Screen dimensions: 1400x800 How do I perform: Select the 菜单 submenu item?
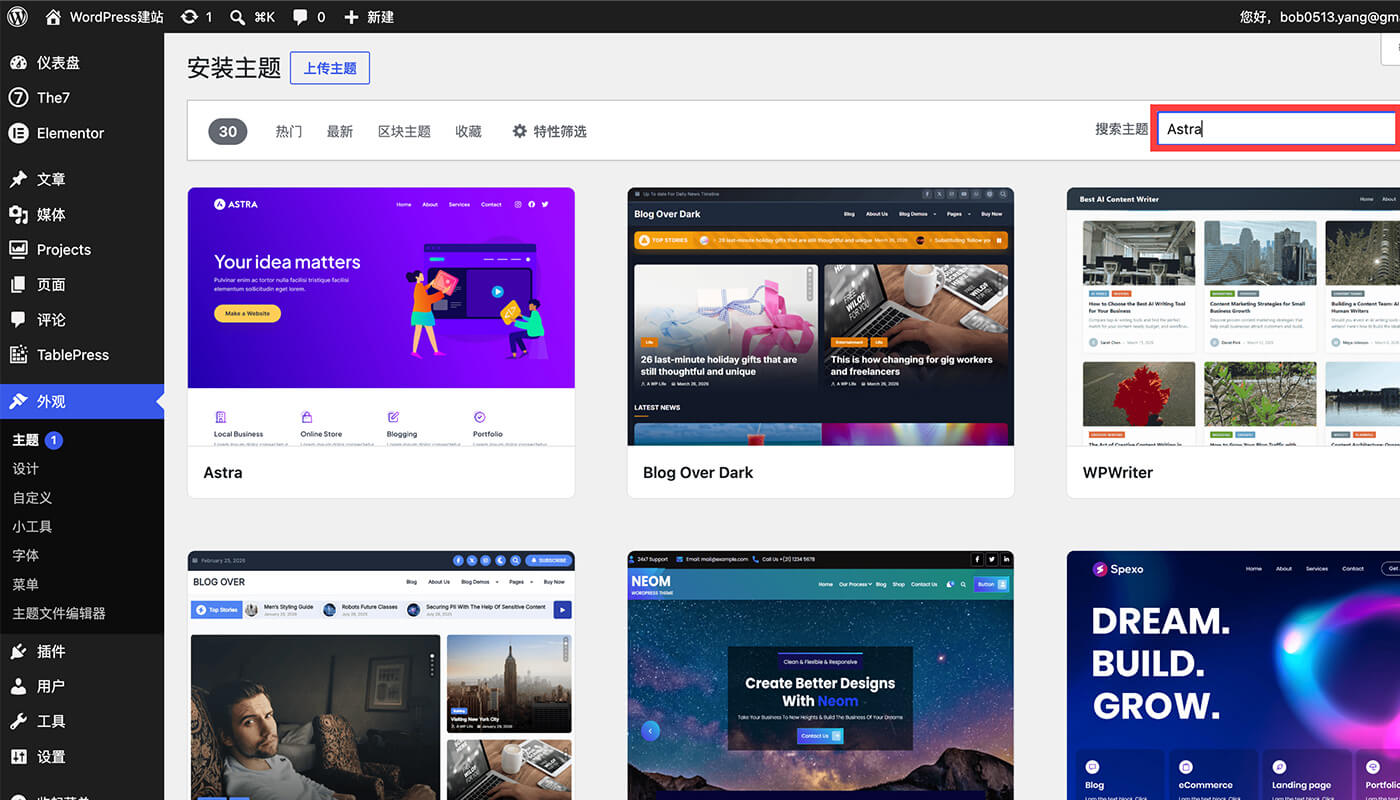(x=26, y=584)
